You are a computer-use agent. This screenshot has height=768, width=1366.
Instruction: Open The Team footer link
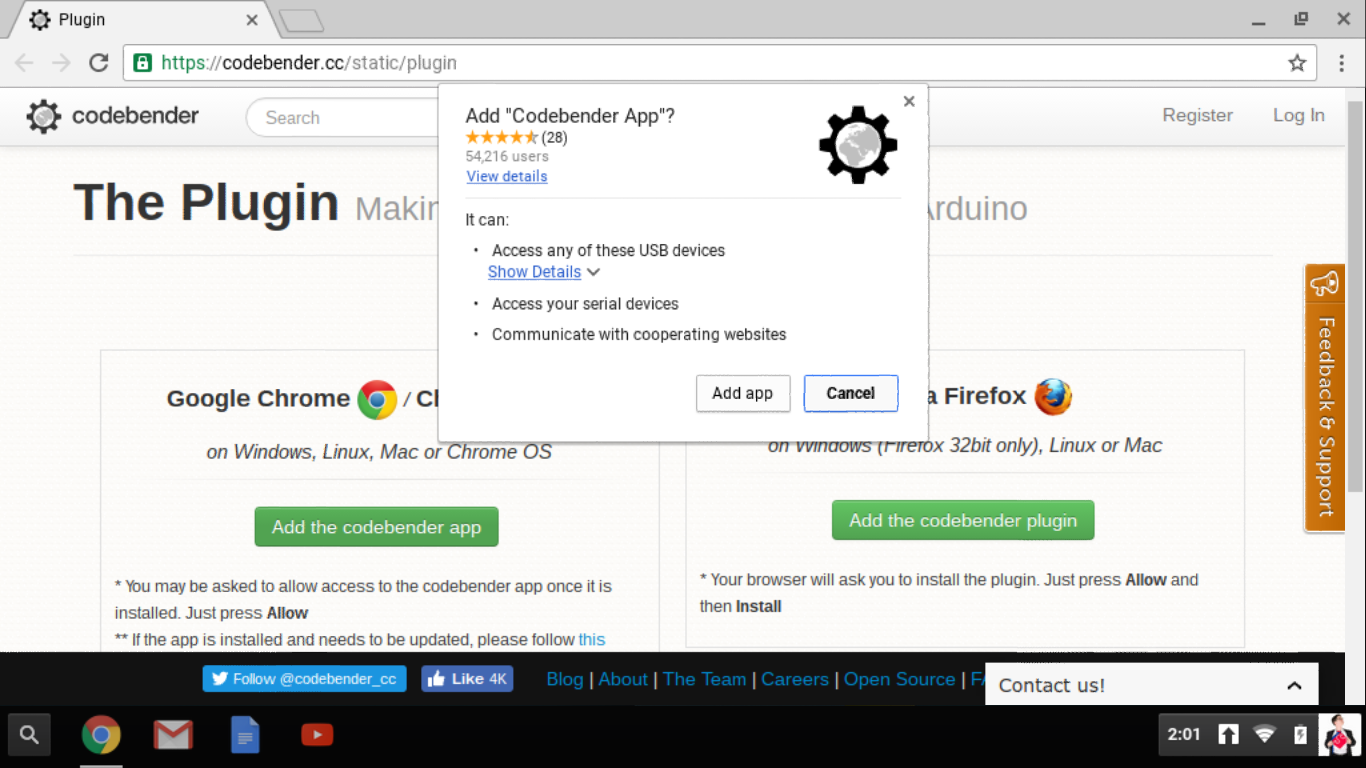(x=705, y=679)
